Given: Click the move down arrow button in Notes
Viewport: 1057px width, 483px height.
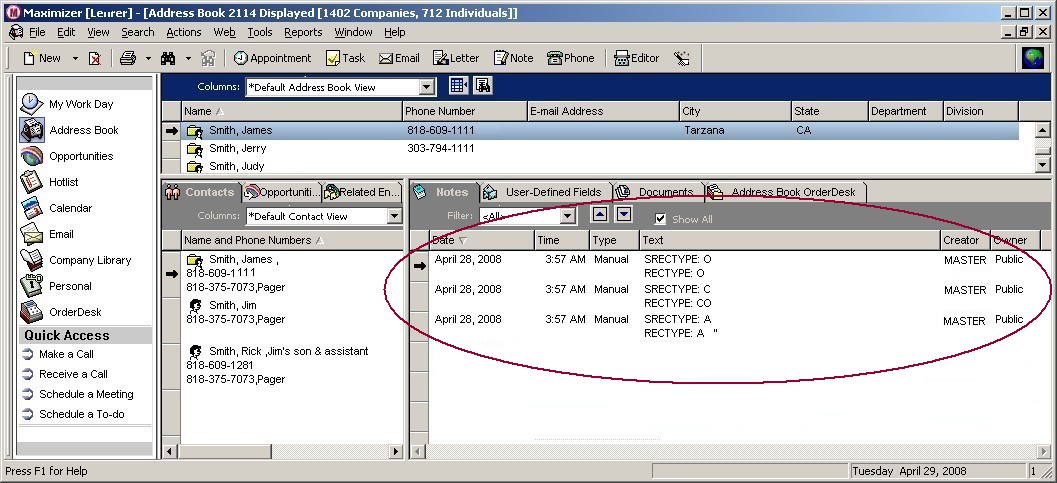Looking at the screenshot, I should pos(624,214).
